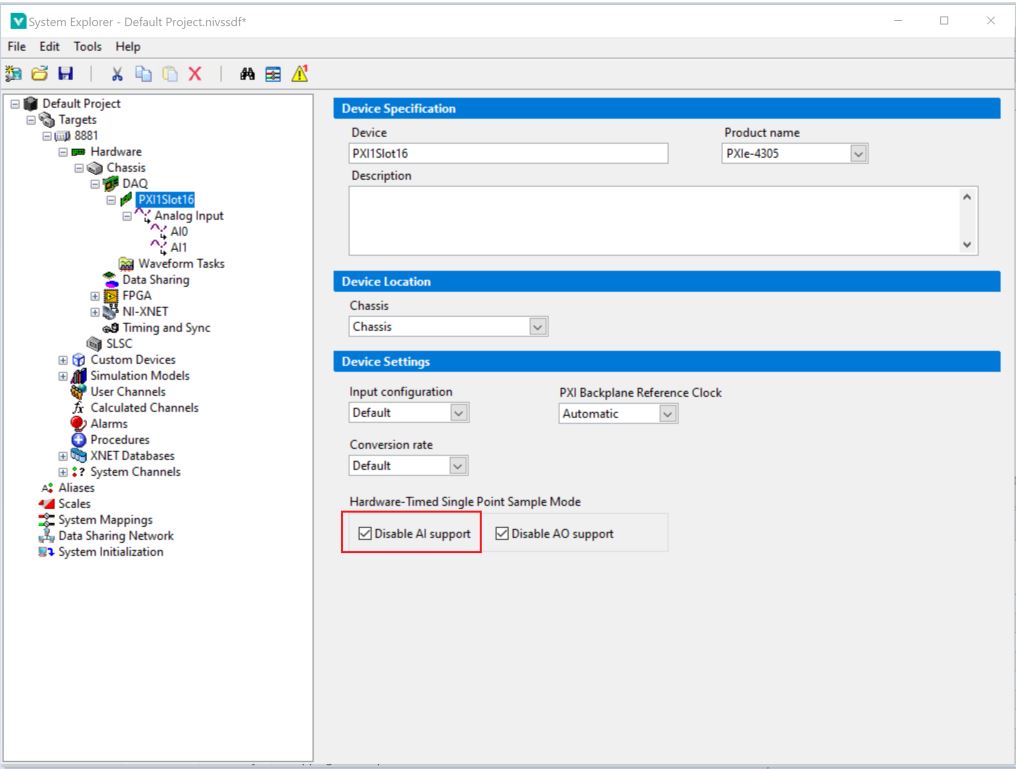Click the SLSC chassis icon
1016x769 pixels.
point(95,344)
